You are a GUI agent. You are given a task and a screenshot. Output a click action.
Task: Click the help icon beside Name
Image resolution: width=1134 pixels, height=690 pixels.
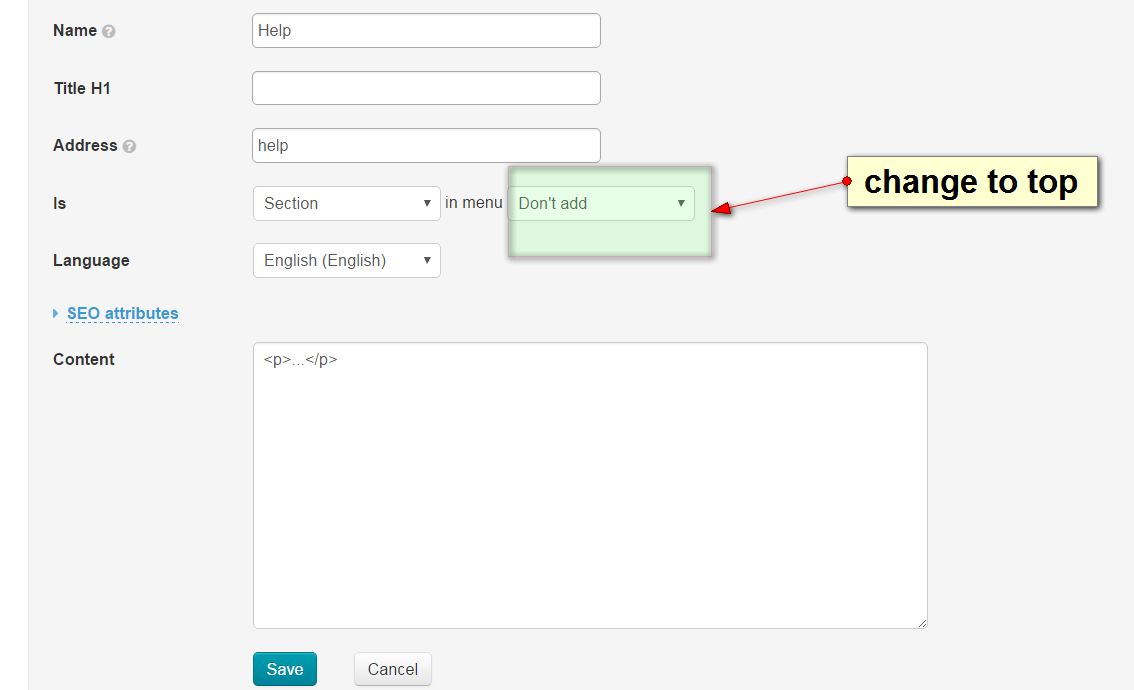tap(109, 31)
